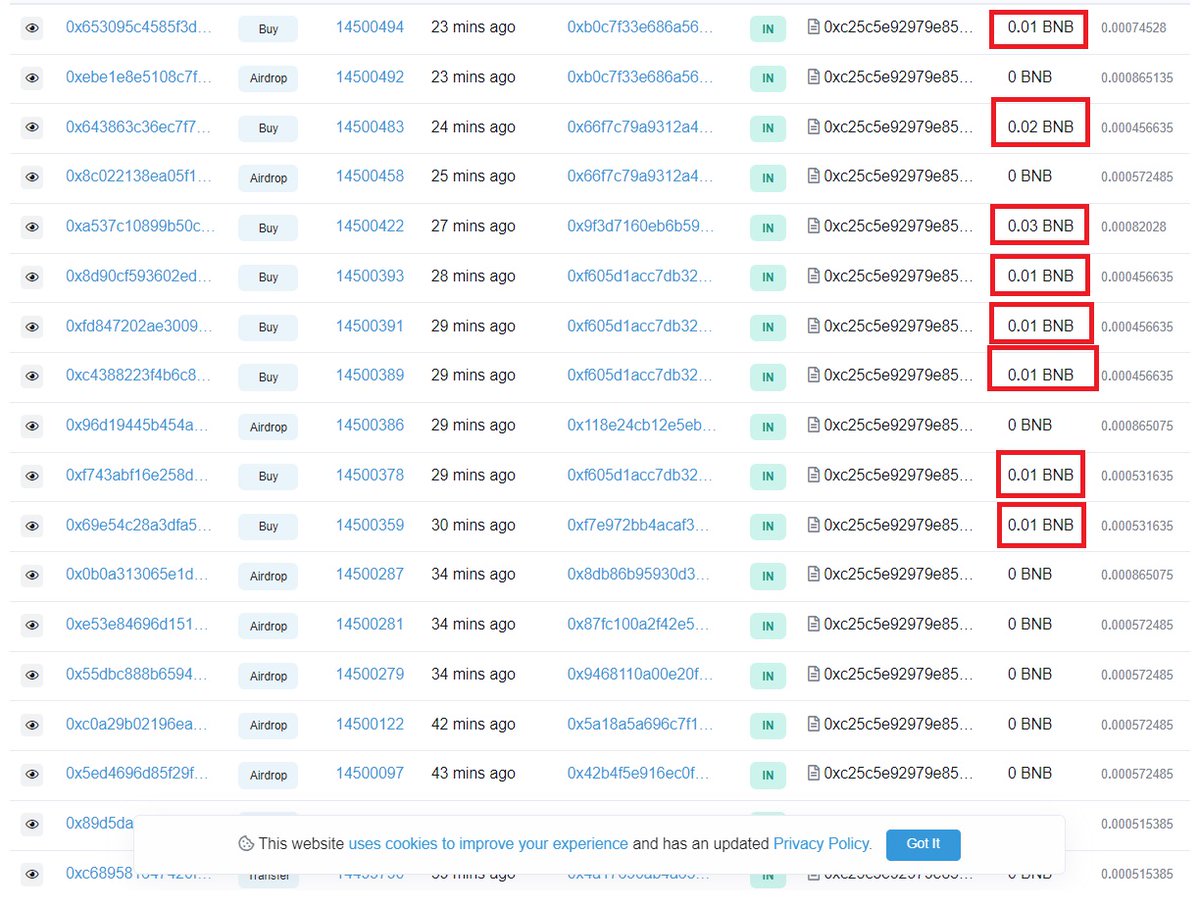1200x906 pixels.
Task: Open sender address 0x8db86b95930d3
Action: pos(639,575)
